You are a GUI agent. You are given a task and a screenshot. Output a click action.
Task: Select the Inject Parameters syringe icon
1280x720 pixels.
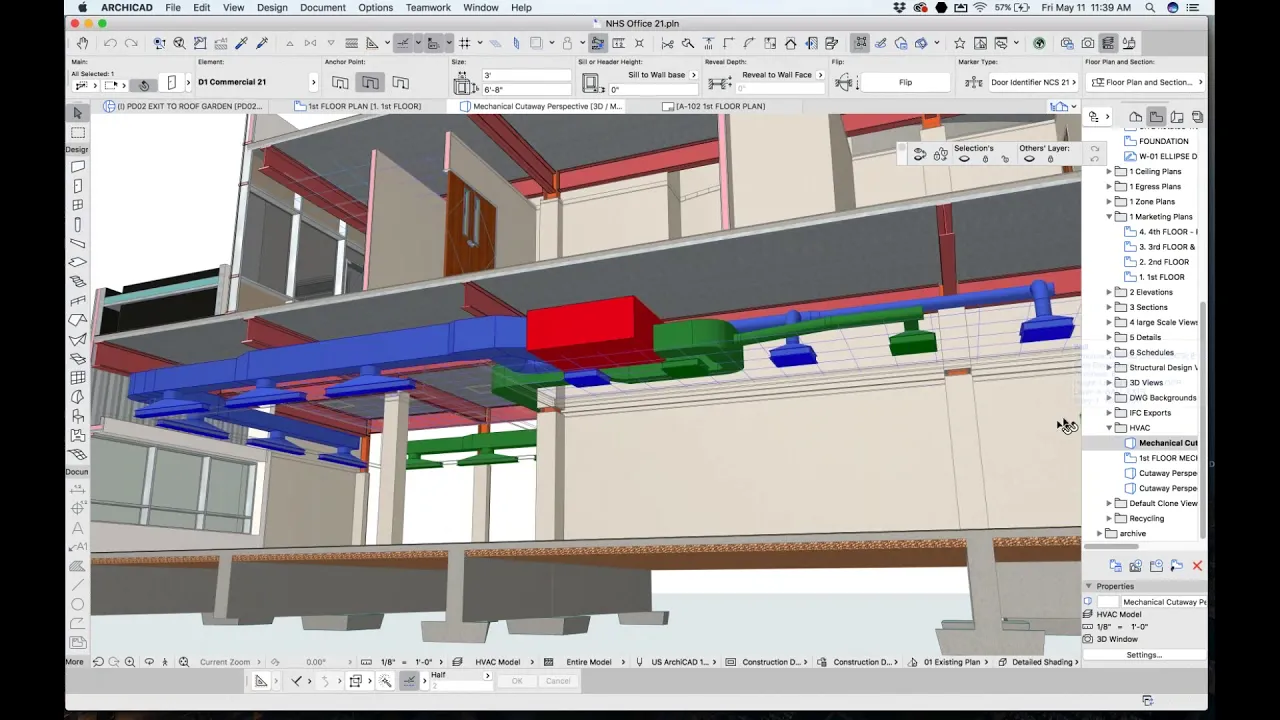point(262,43)
